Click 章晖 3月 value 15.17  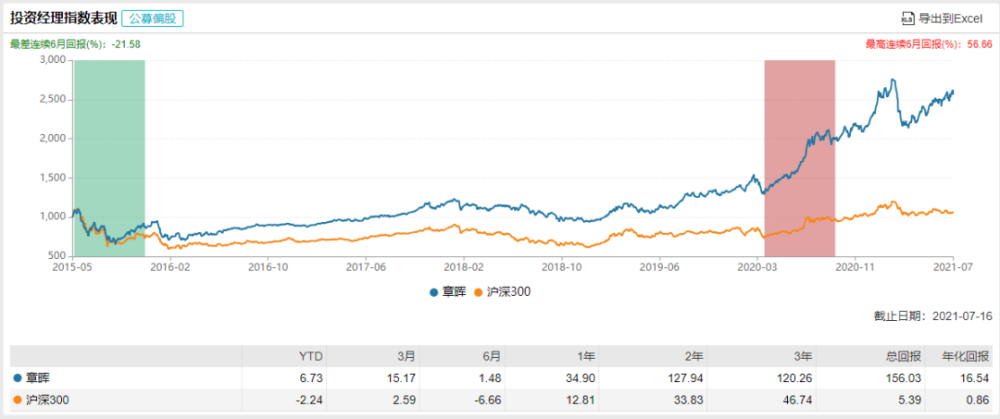click(402, 378)
